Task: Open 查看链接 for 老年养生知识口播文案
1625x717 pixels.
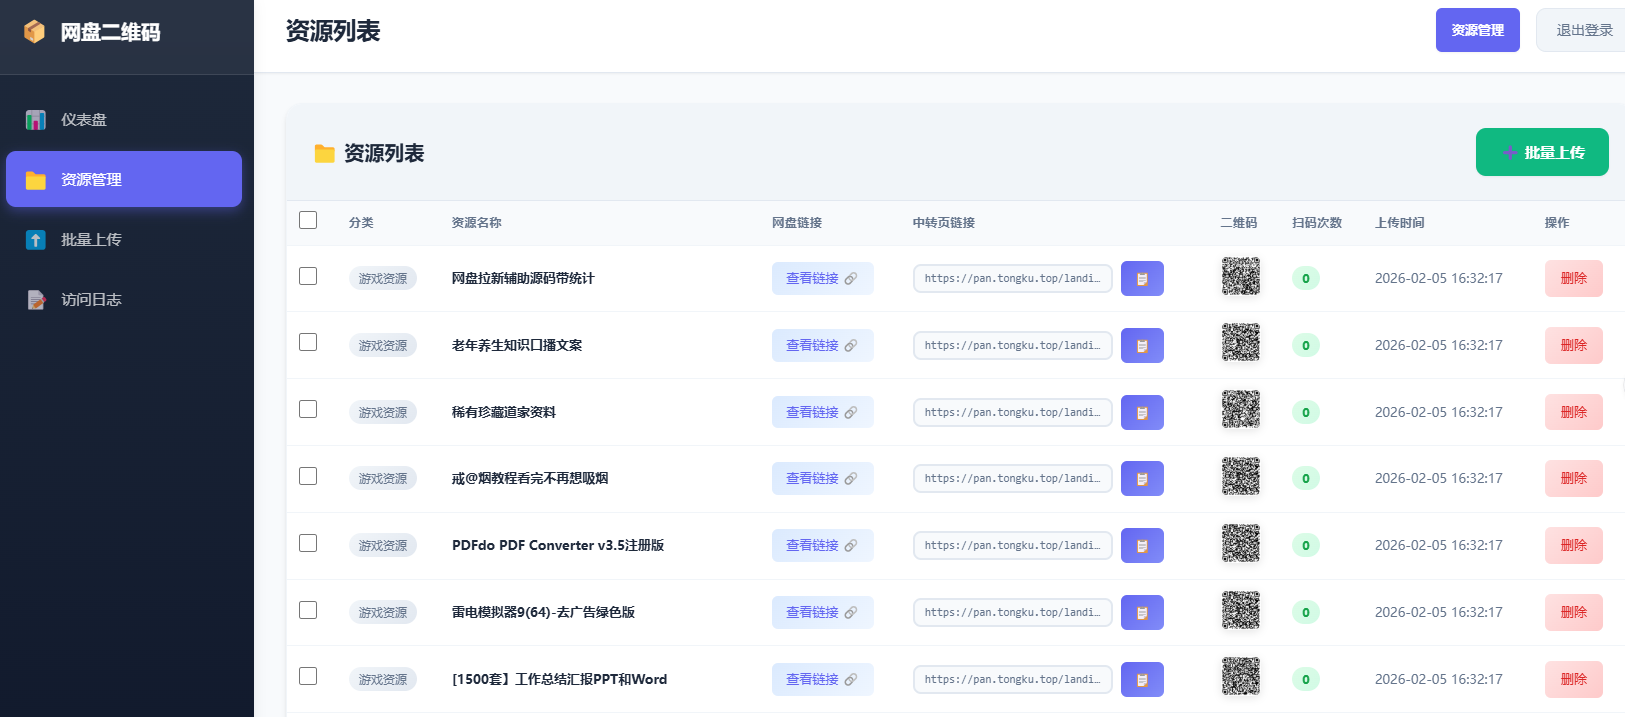Action: coord(822,345)
